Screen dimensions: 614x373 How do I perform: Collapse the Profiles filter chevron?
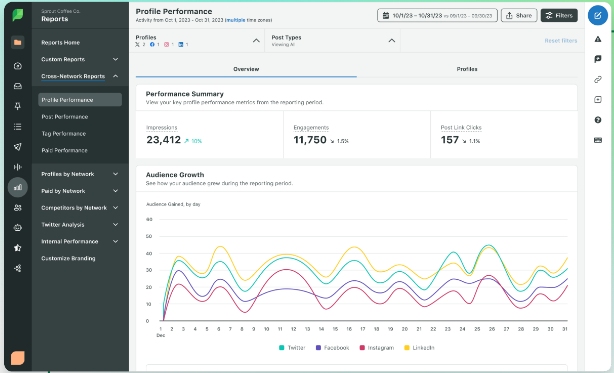pyautogui.click(x=256, y=40)
